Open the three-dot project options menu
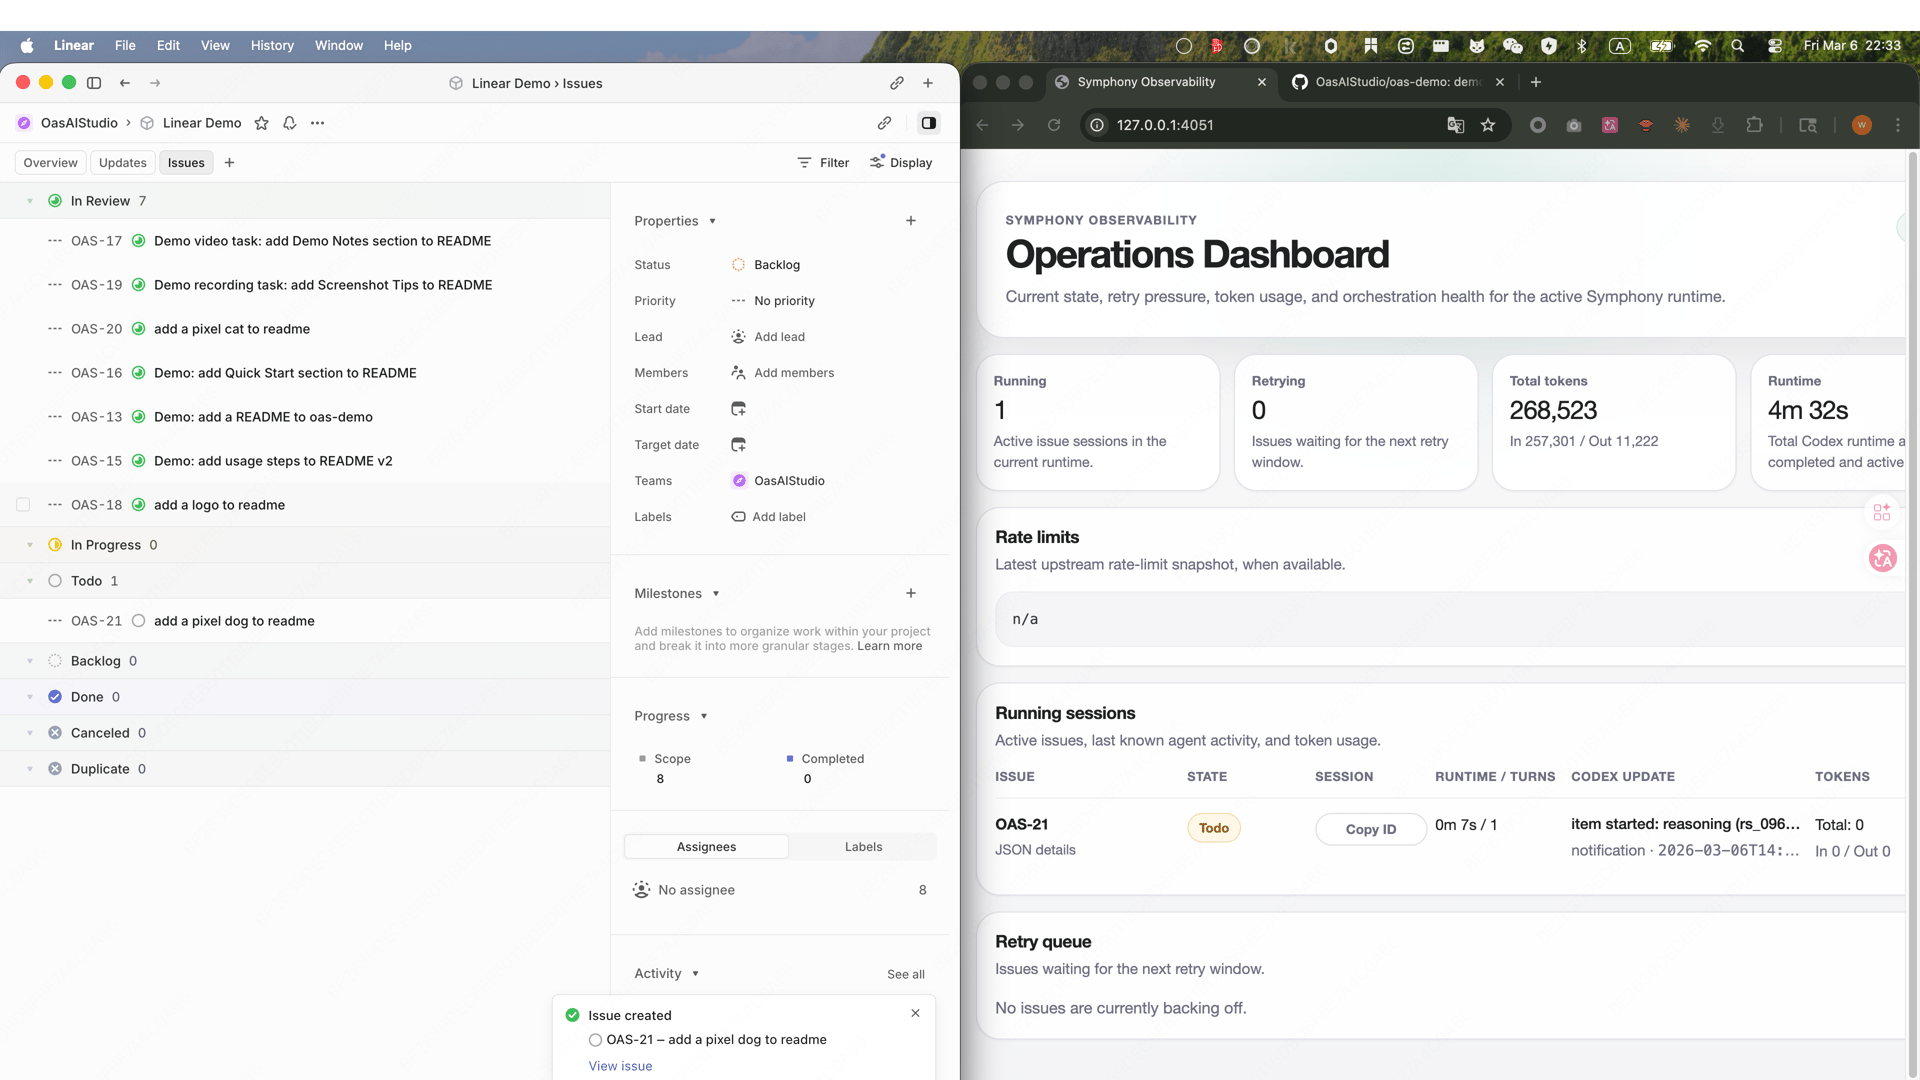This screenshot has width=1920, height=1080. coord(317,123)
